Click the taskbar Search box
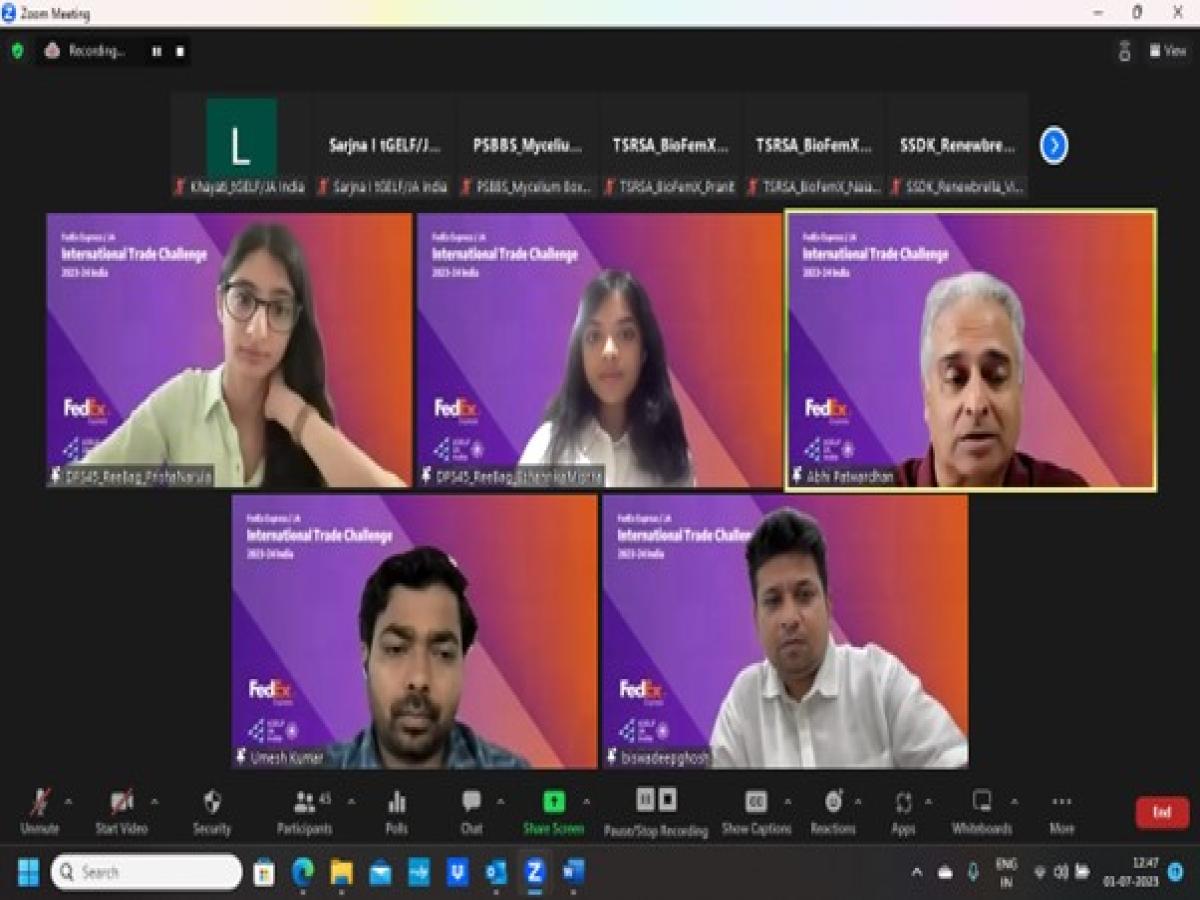The image size is (1200, 900). tap(146, 872)
